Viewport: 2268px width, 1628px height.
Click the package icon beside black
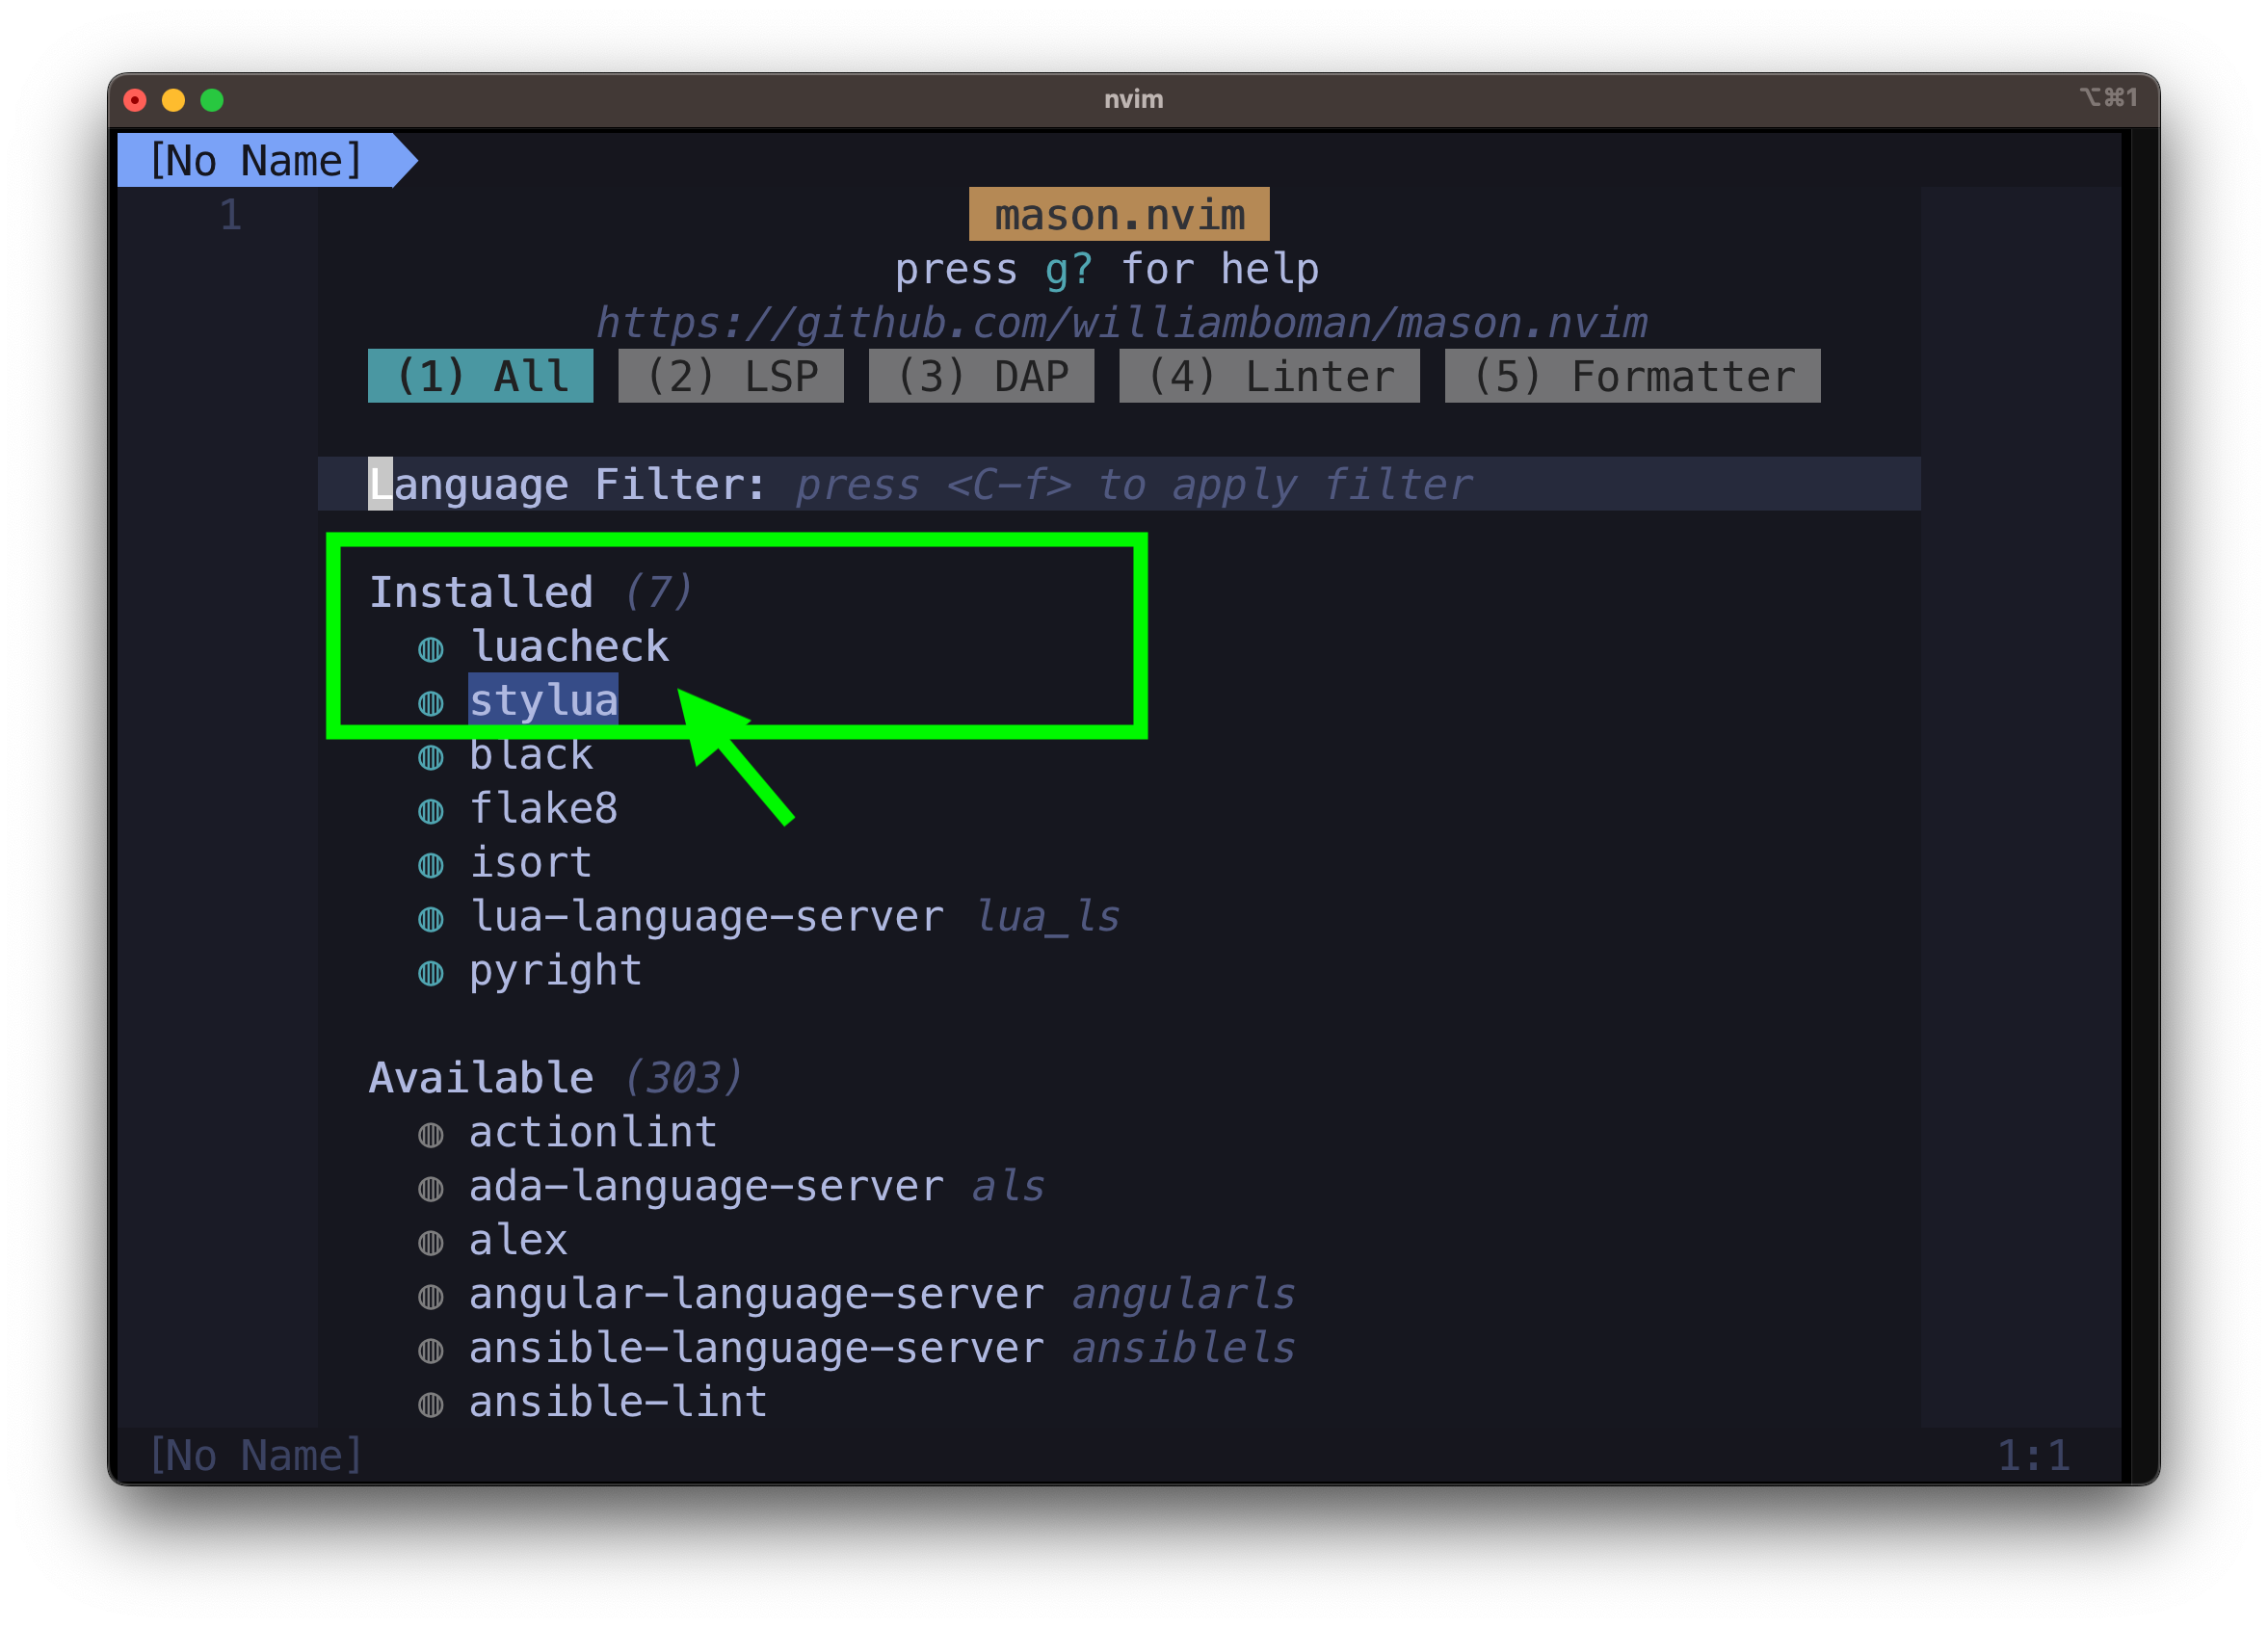tap(430, 758)
